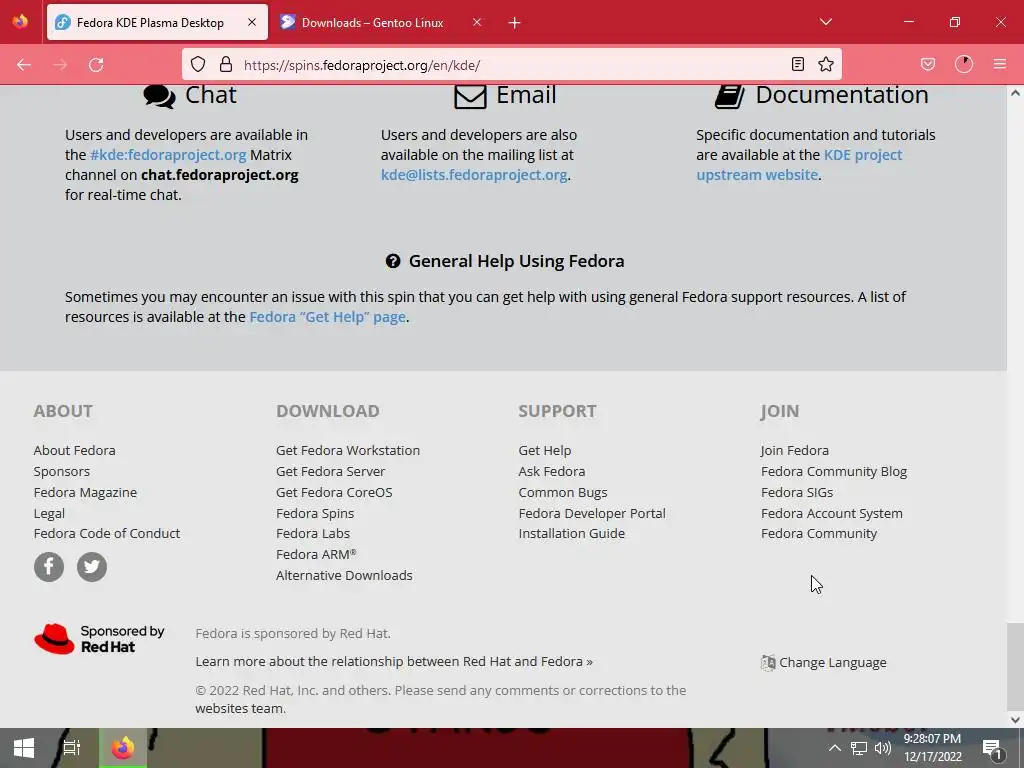The height and width of the screenshot is (768, 1024).
Task: Open Get Help support link
Action: click(545, 451)
